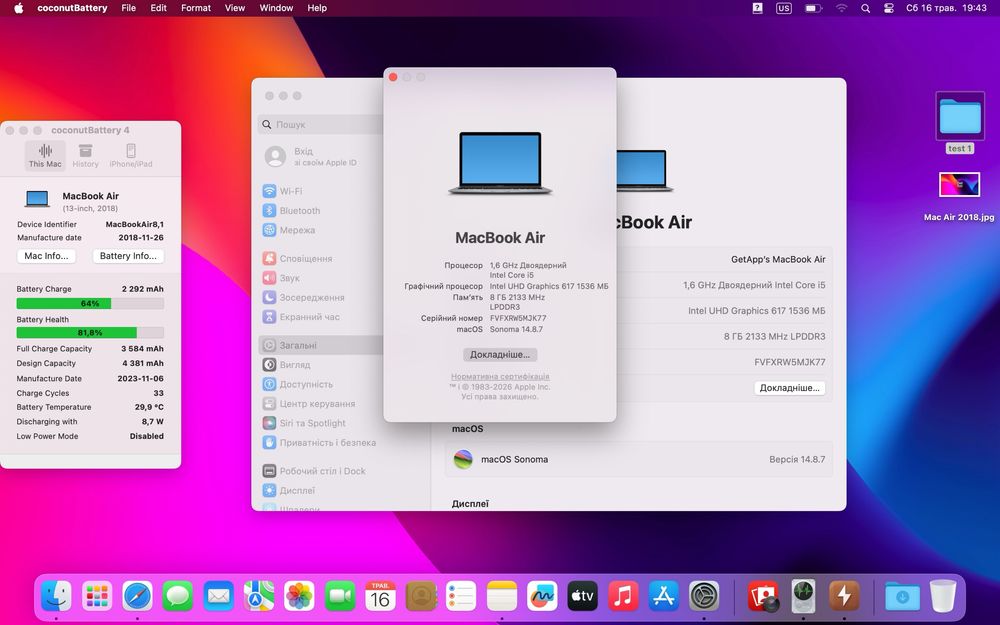This screenshot has height=625, width=1000.
Task: Open the Нормативна сертифікація link
Action: 500,376
